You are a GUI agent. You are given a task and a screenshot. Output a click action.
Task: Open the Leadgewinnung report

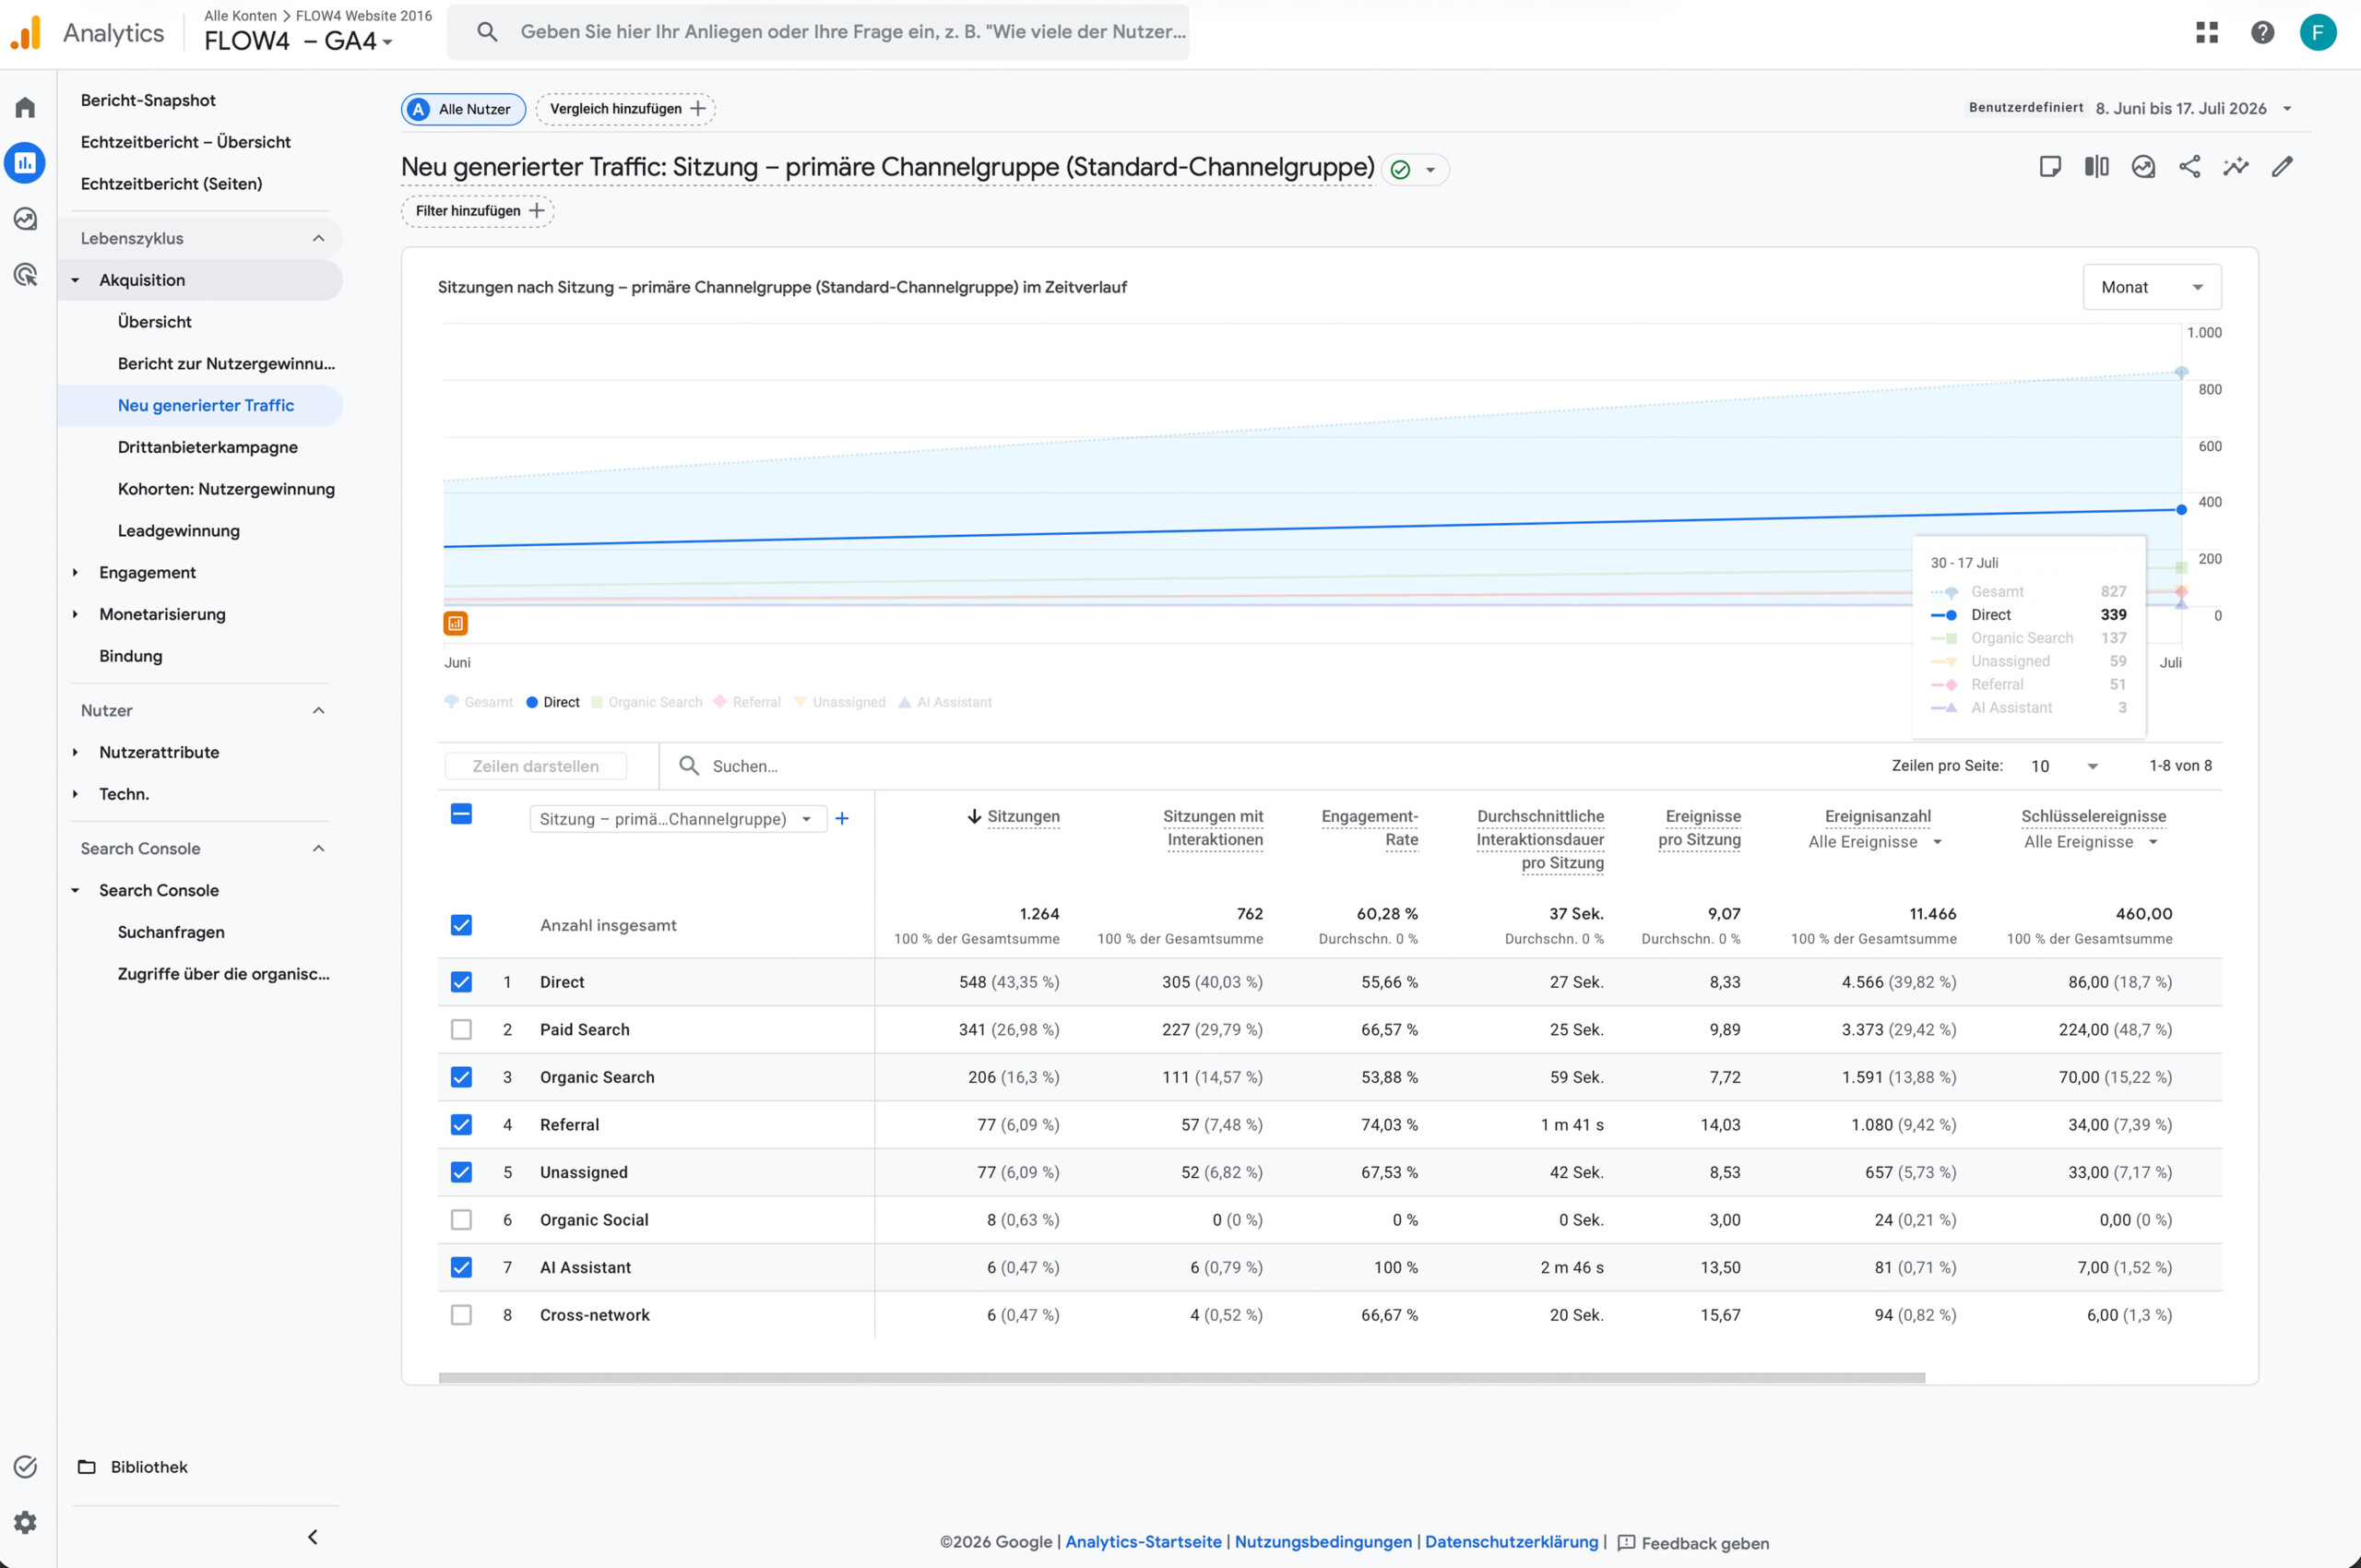(x=179, y=531)
